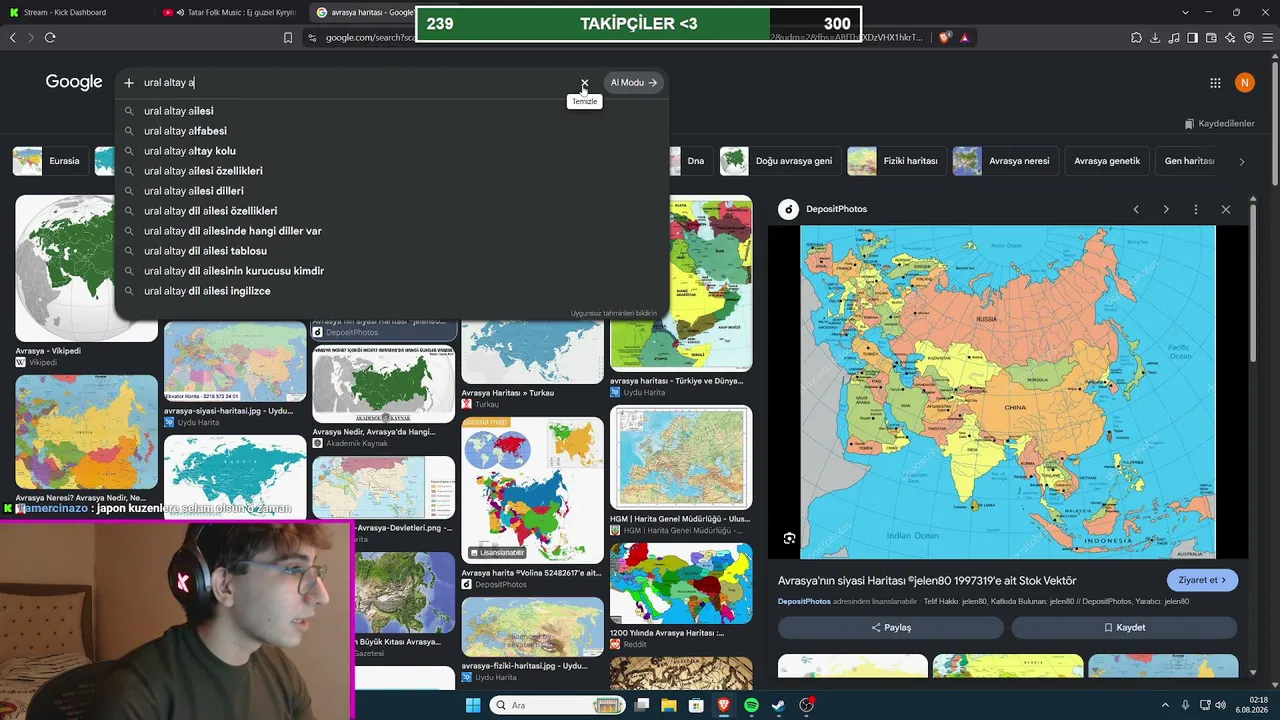The image size is (1280, 720).
Task: Show hidden system tray icons
Action: pyautogui.click(x=1166, y=706)
